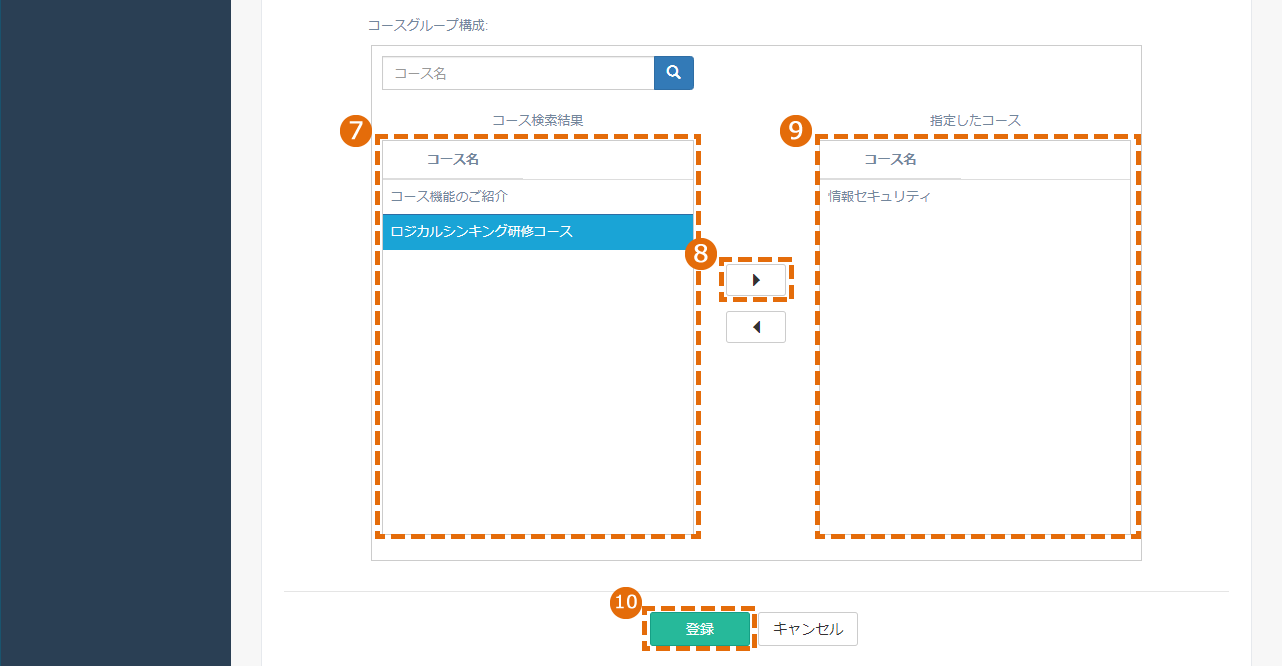The width and height of the screenshot is (1282, 666).
Task: Click the キャンセル button
Action: pos(808,629)
